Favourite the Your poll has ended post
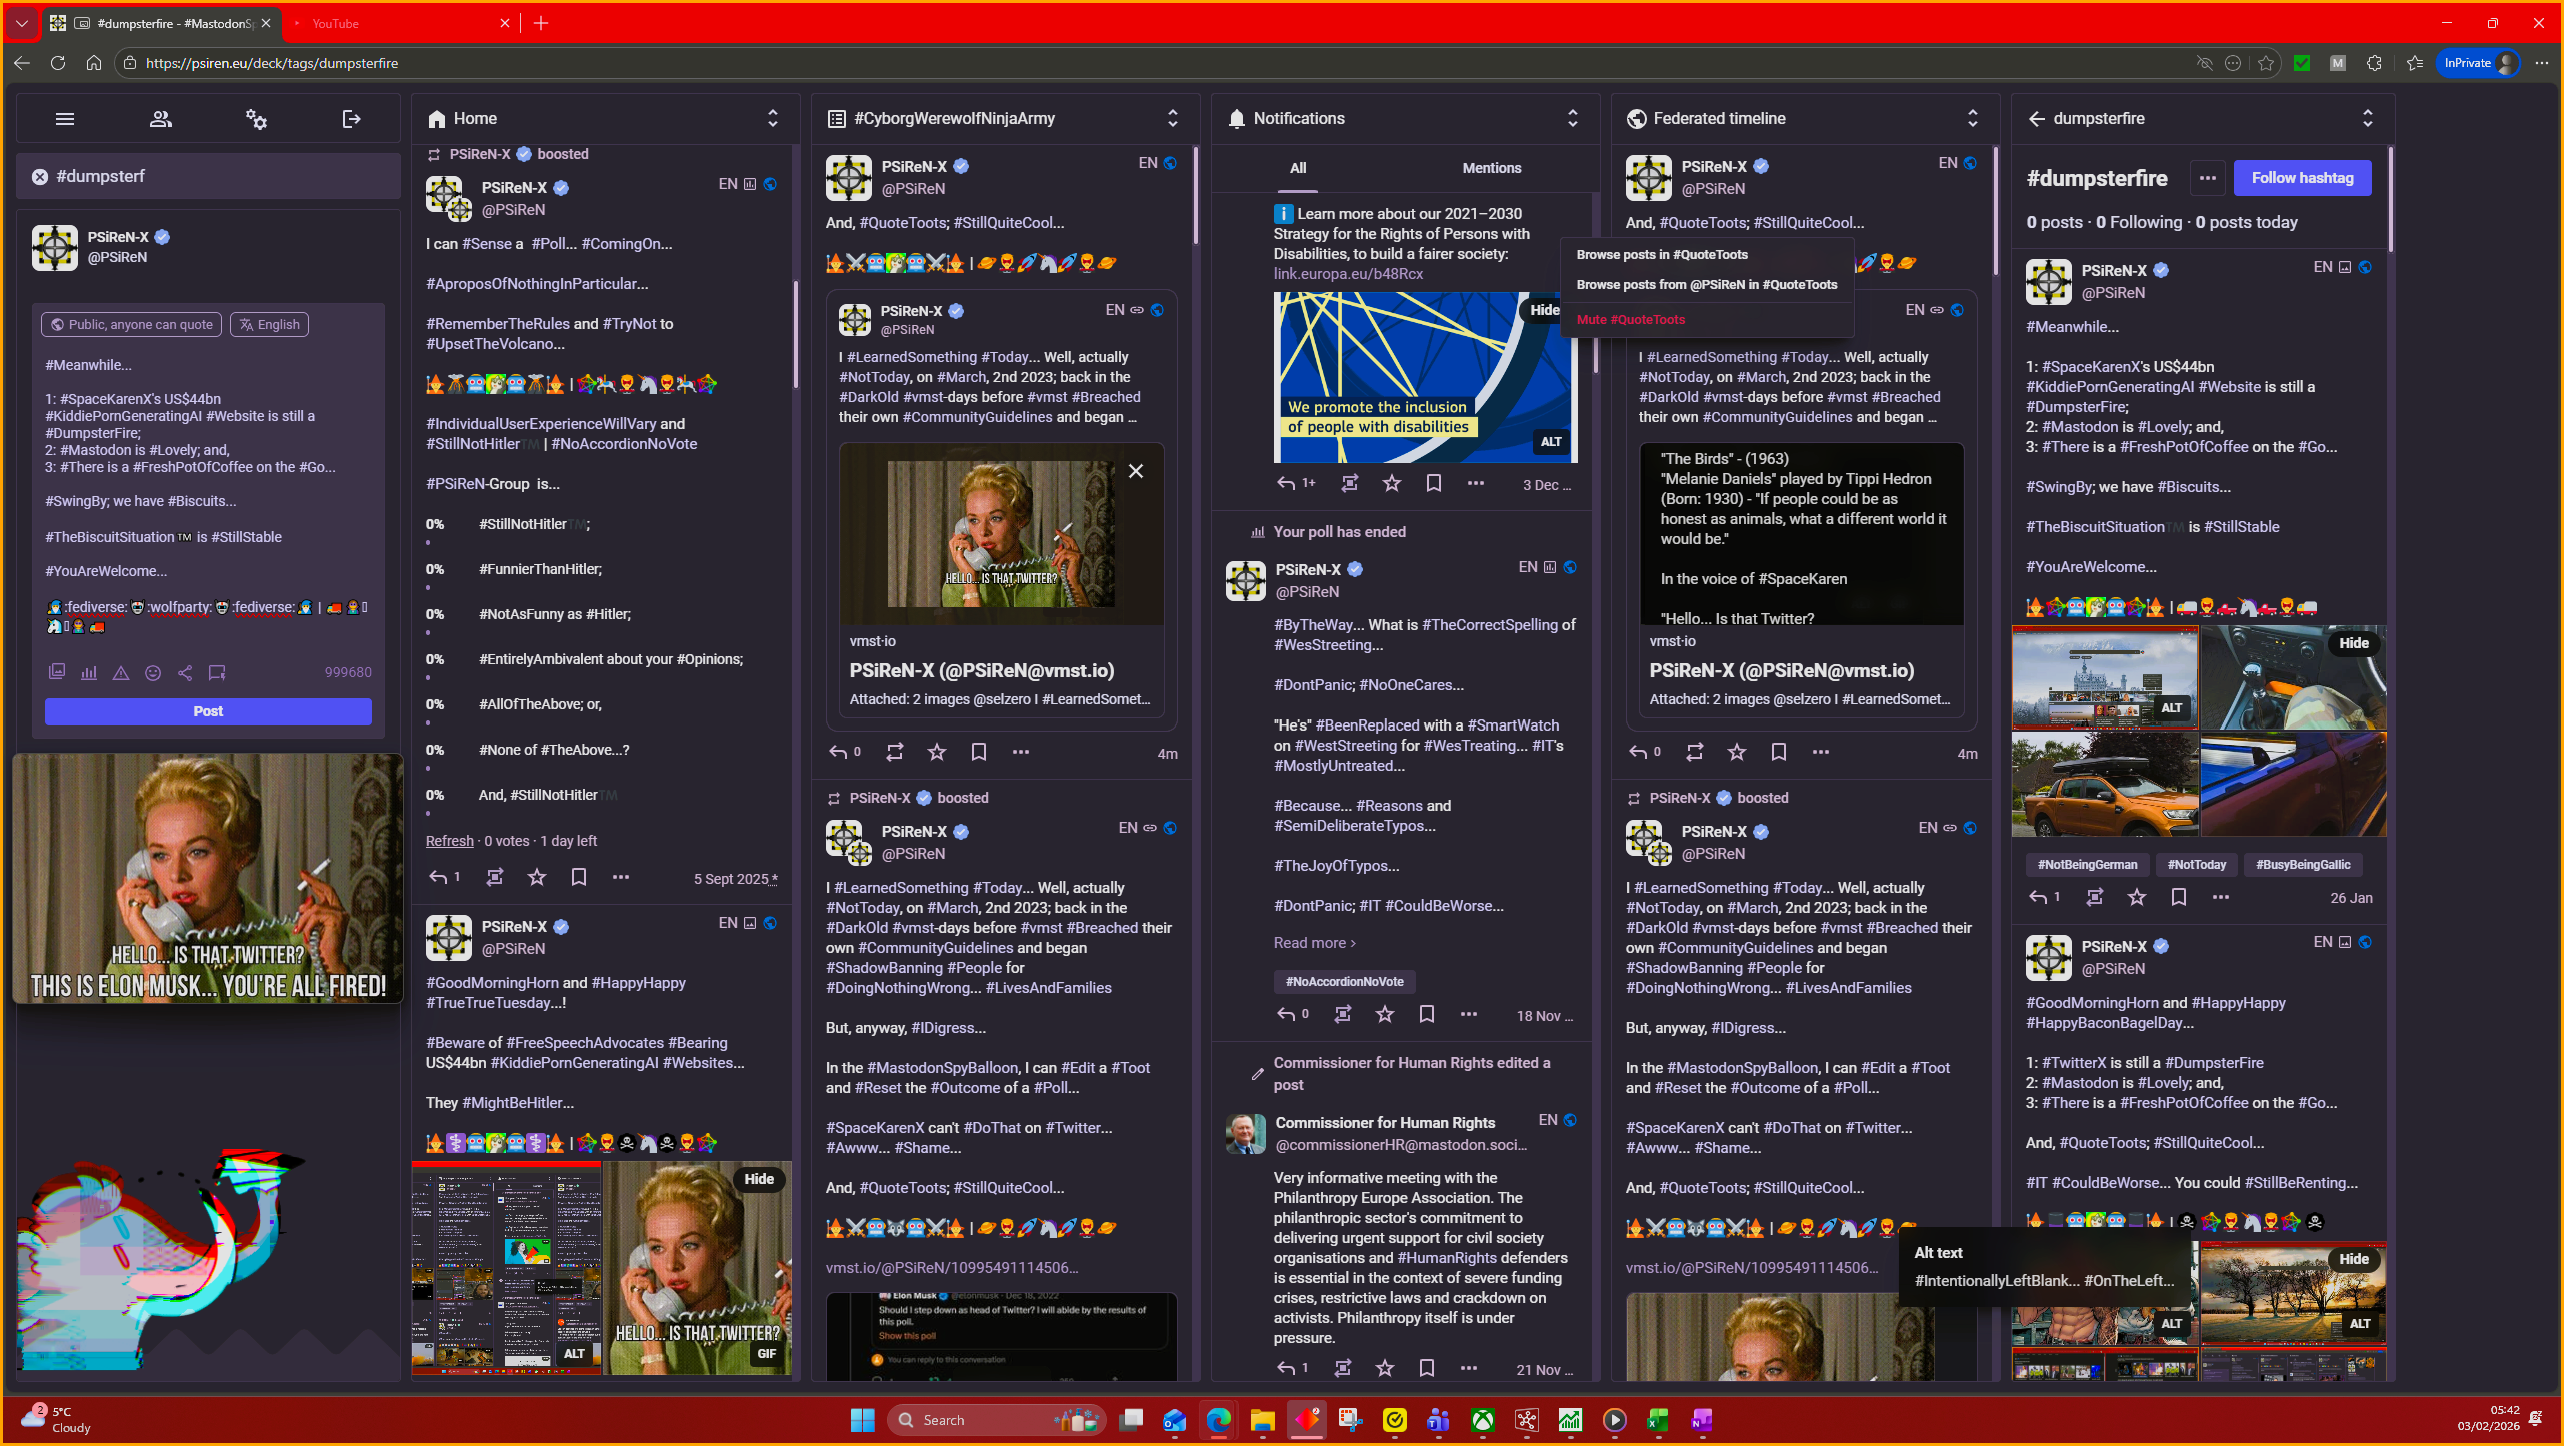 tap(1384, 1014)
